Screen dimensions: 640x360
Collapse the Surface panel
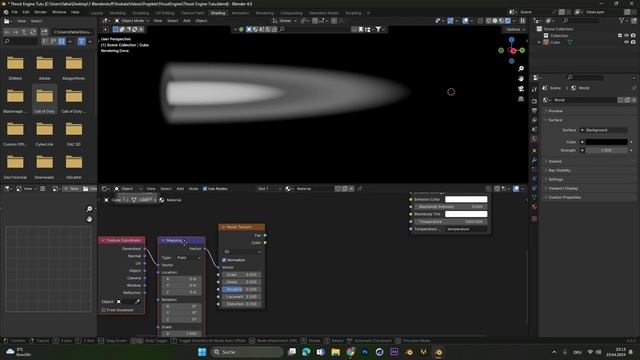(555, 120)
